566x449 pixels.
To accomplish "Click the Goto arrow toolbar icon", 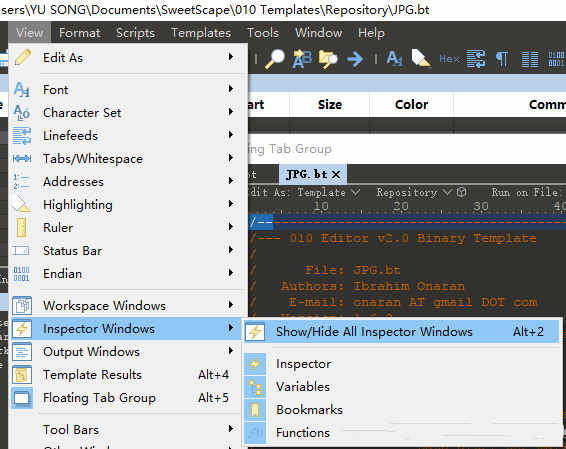I will point(355,59).
